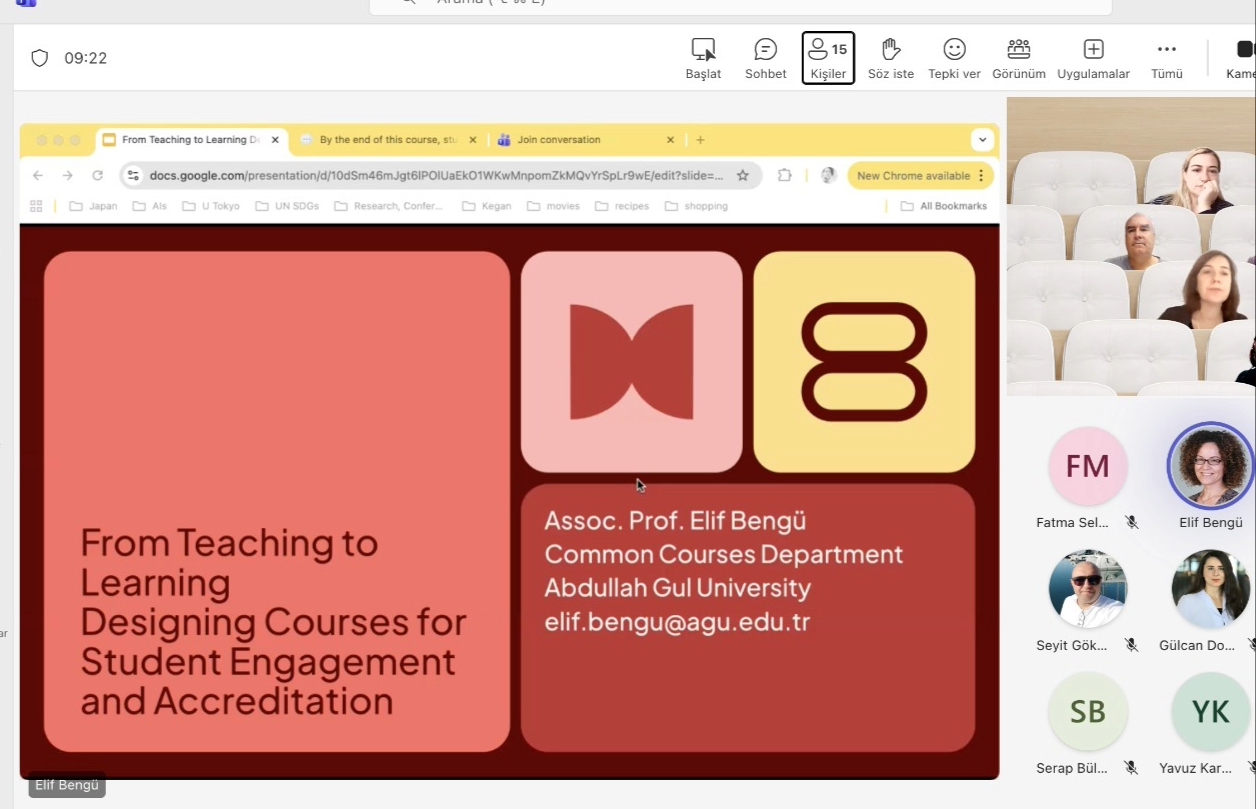The height and width of the screenshot is (809, 1256).
Task: Select Seyit Gök... participant avatar
Action: click(x=1087, y=589)
